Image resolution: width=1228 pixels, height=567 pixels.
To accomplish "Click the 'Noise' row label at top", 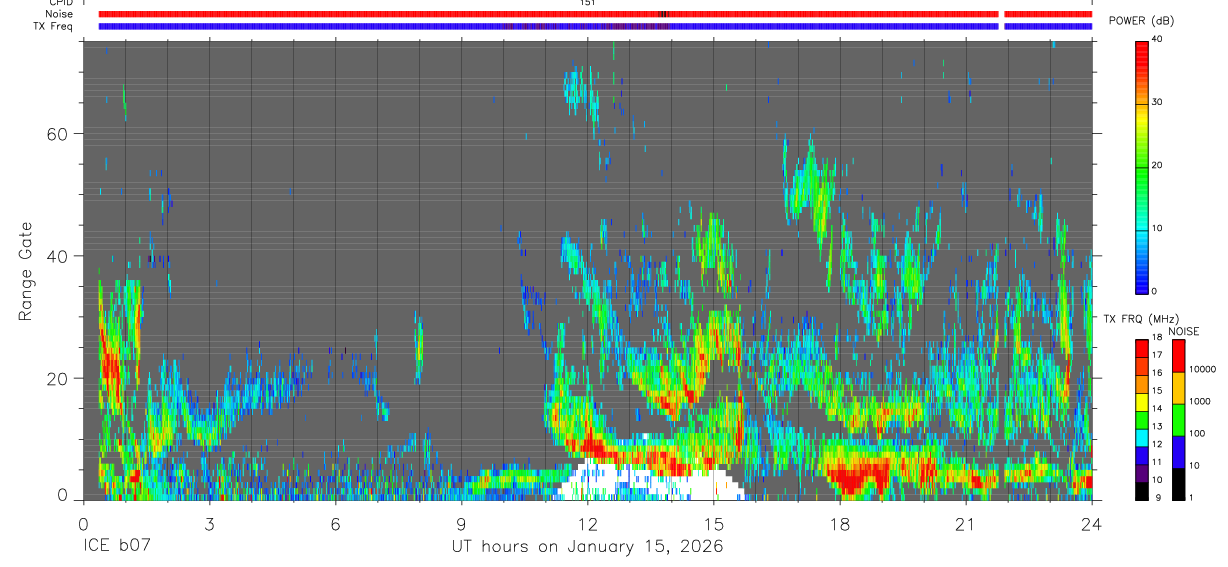I will (59, 14).
